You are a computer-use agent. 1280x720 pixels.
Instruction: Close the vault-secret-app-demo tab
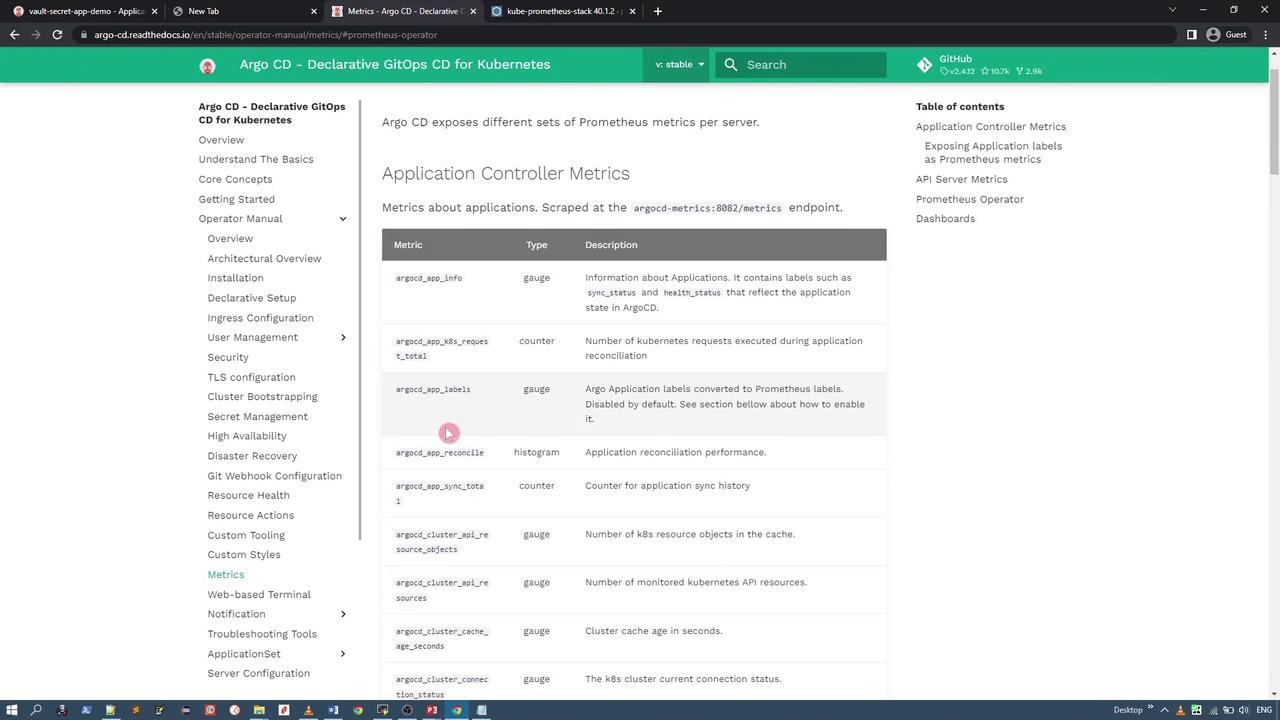point(154,11)
